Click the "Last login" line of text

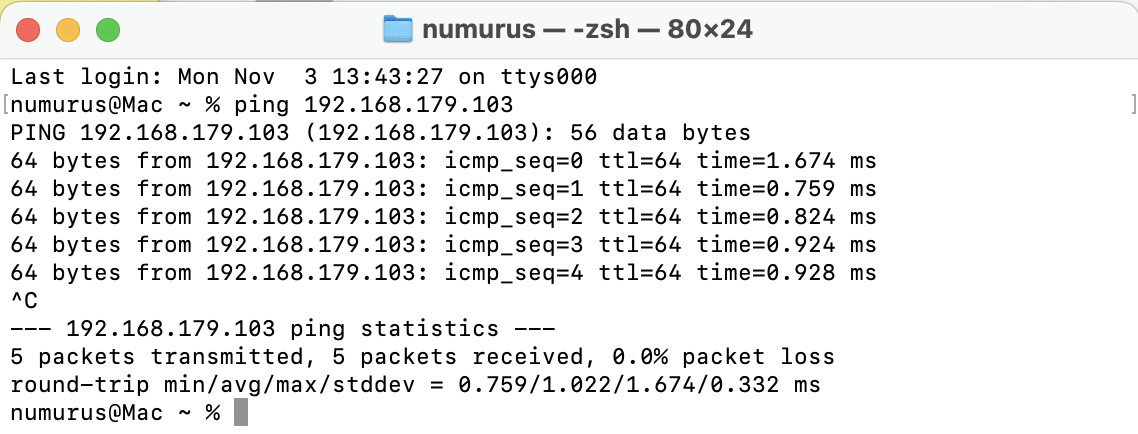point(304,77)
